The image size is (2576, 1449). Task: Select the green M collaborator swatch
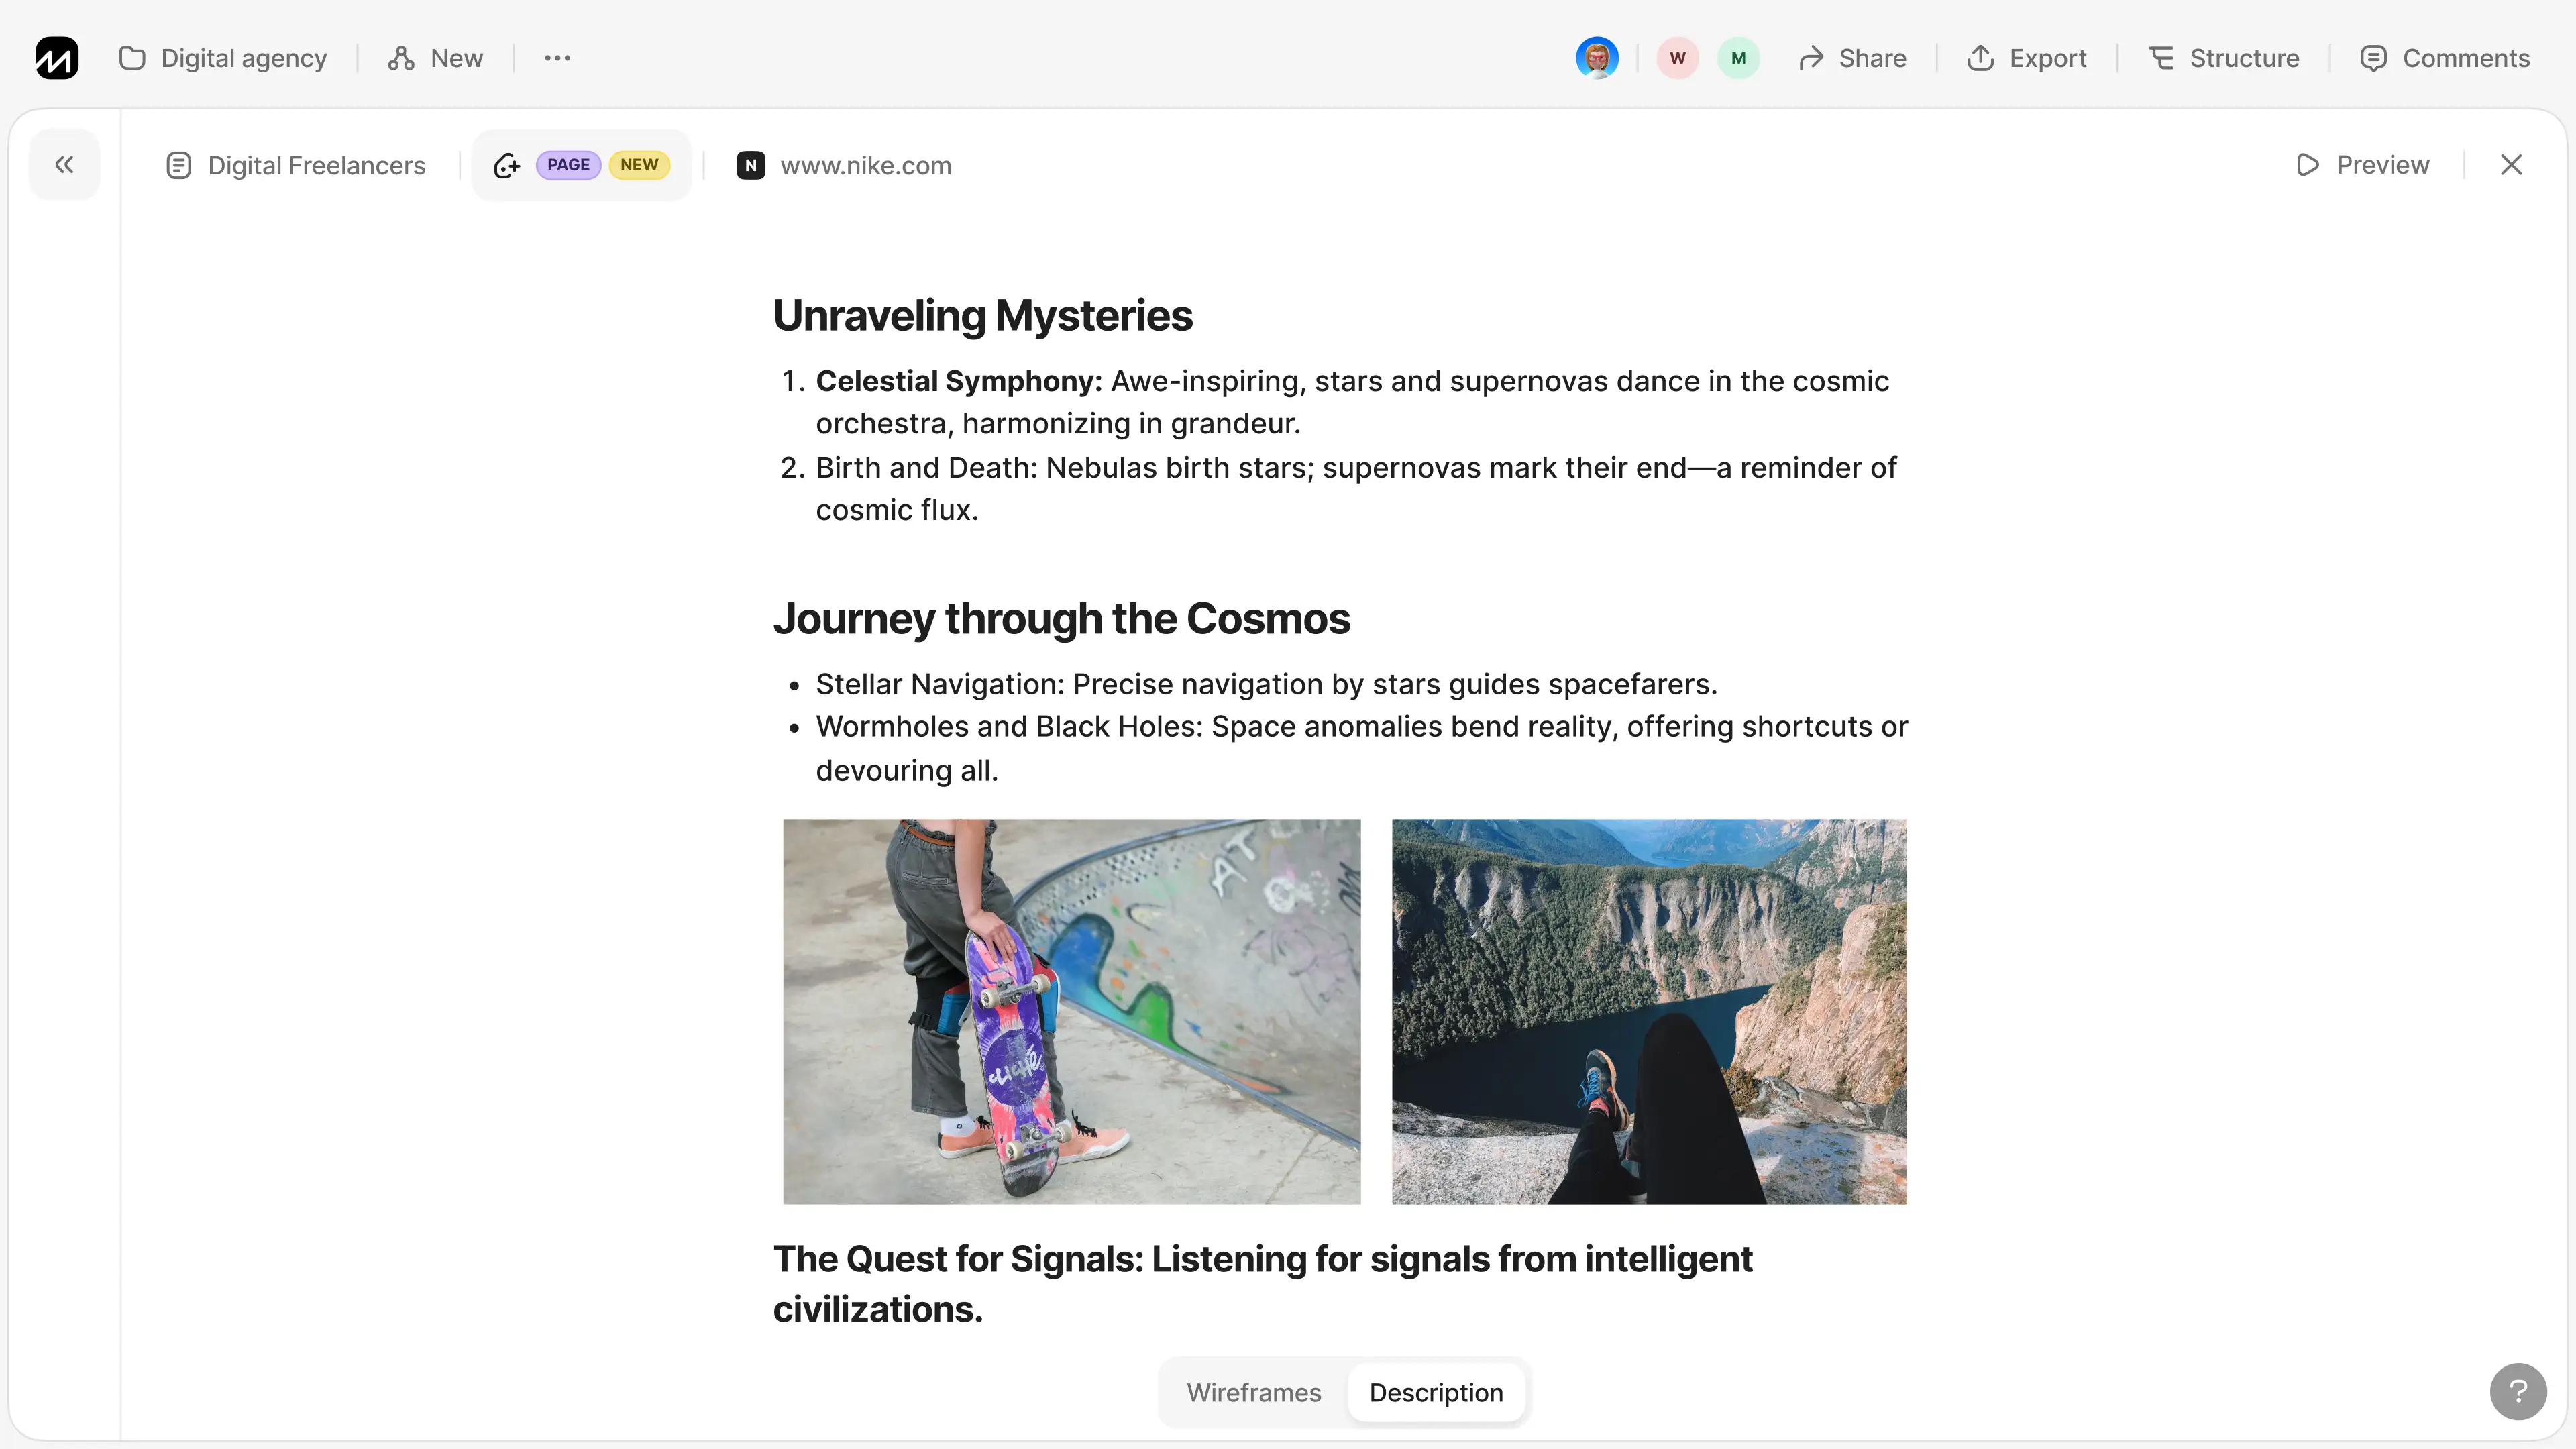pos(1739,57)
